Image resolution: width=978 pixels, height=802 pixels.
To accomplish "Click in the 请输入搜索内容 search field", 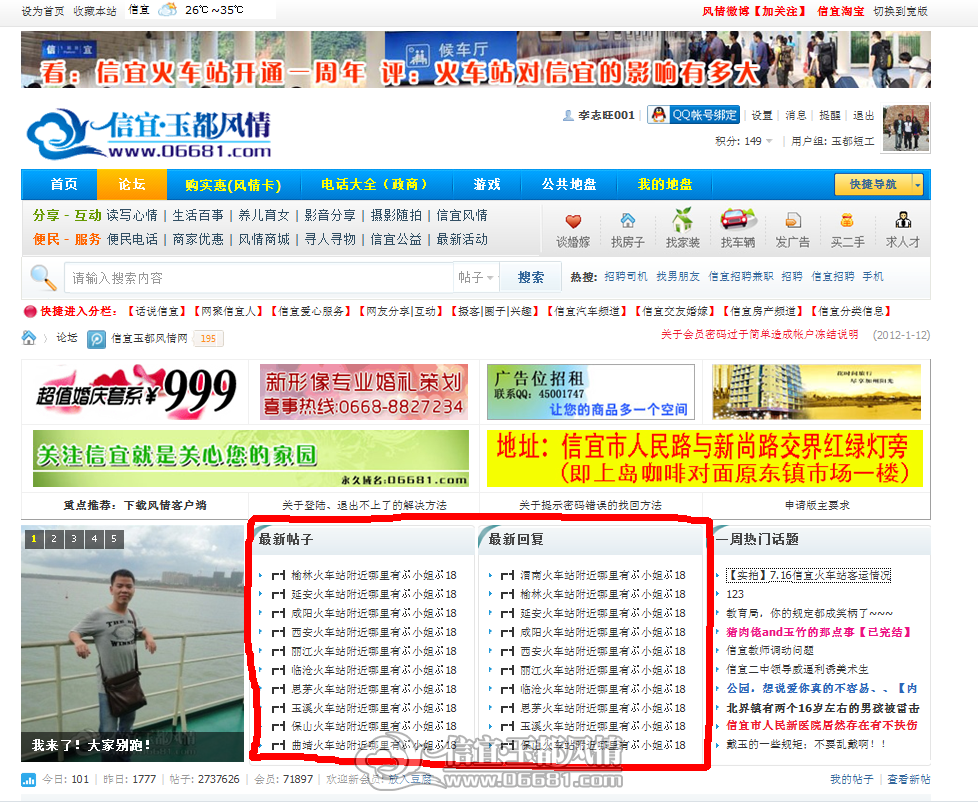I will tap(259, 278).
